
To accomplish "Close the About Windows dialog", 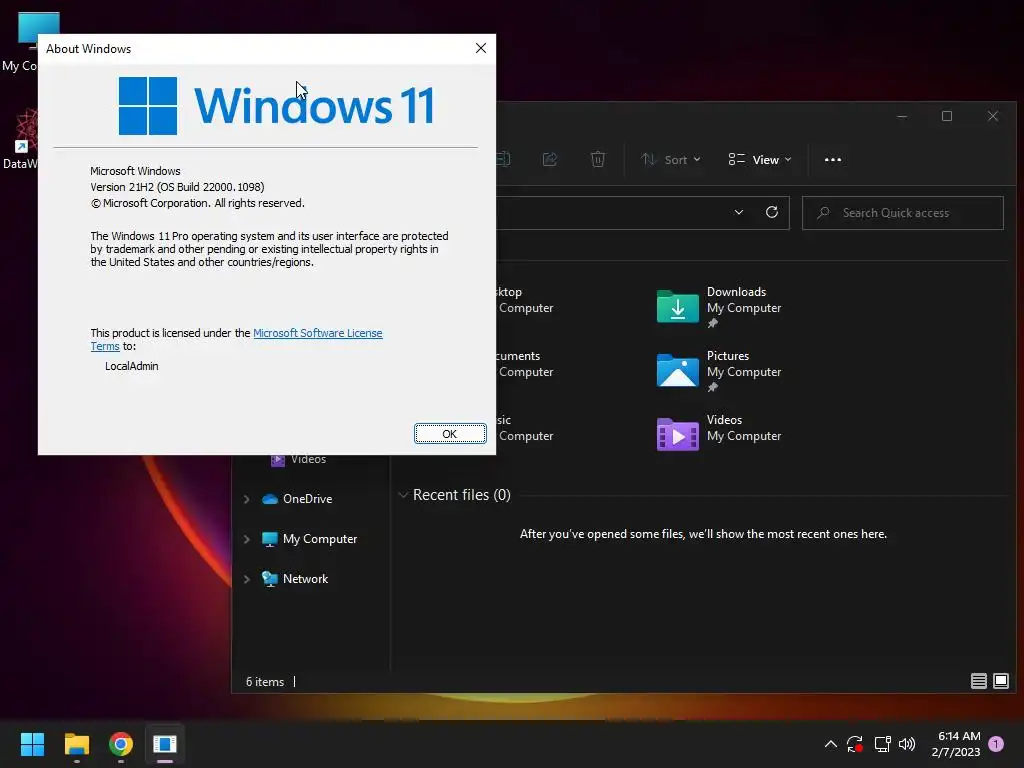I will tap(481, 48).
